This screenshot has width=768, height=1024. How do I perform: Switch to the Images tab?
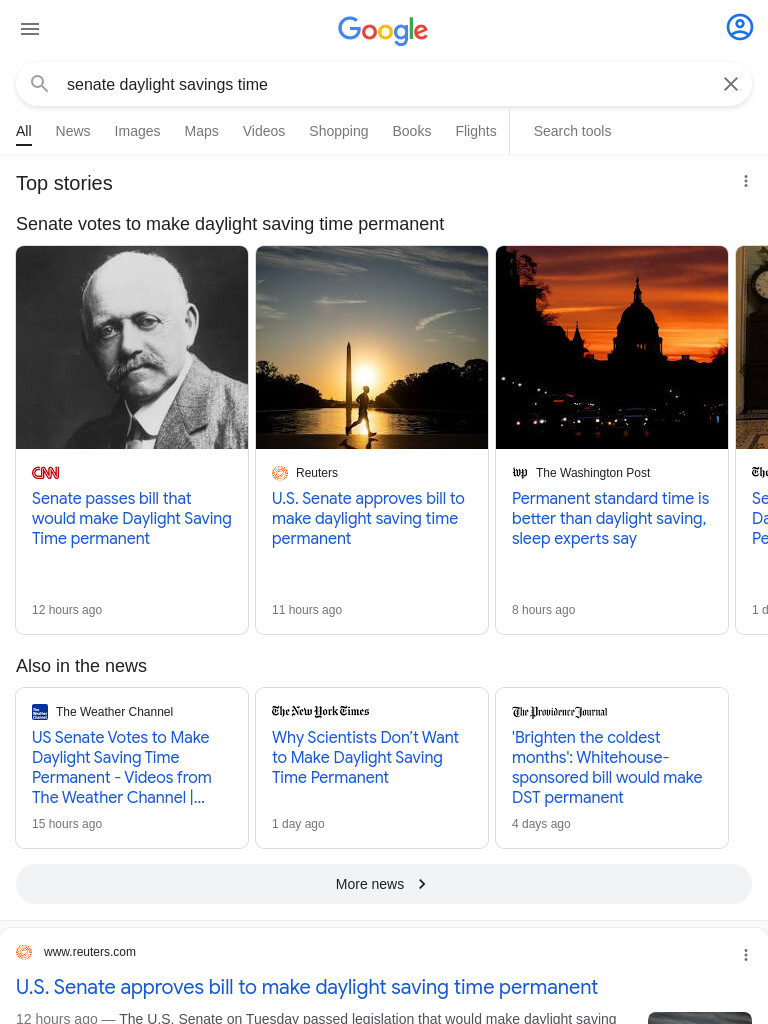pos(137,131)
